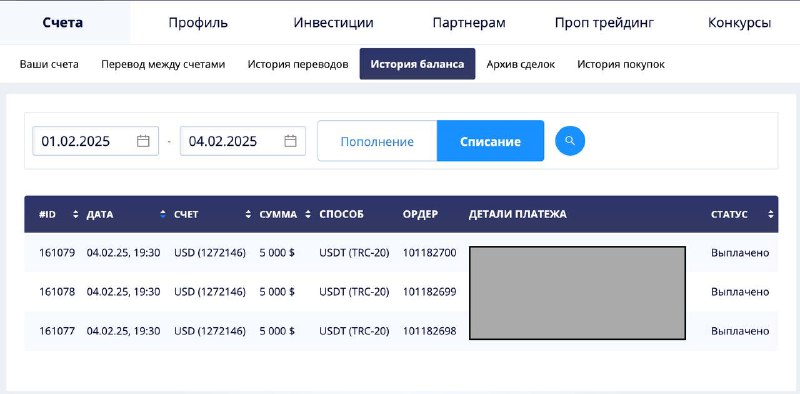The height and width of the screenshot is (394, 800).
Task: Sort by СТАТУС column arrows
Action: click(770, 214)
